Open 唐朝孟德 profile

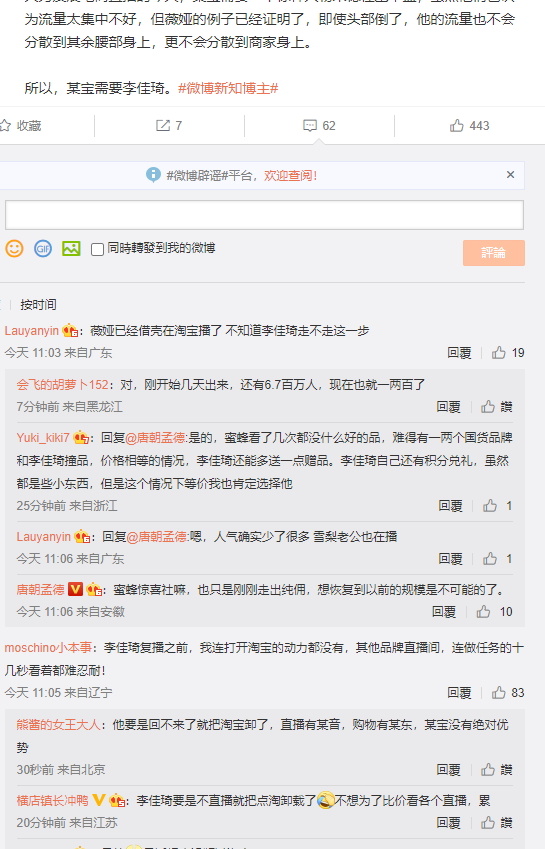click(x=40, y=590)
